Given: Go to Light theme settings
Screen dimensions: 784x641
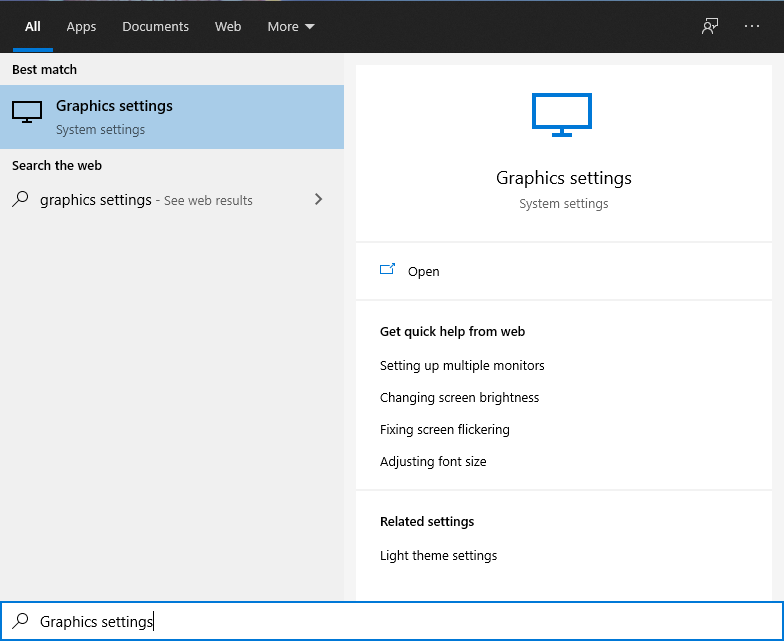Looking at the screenshot, I should click(x=438, y=556).
